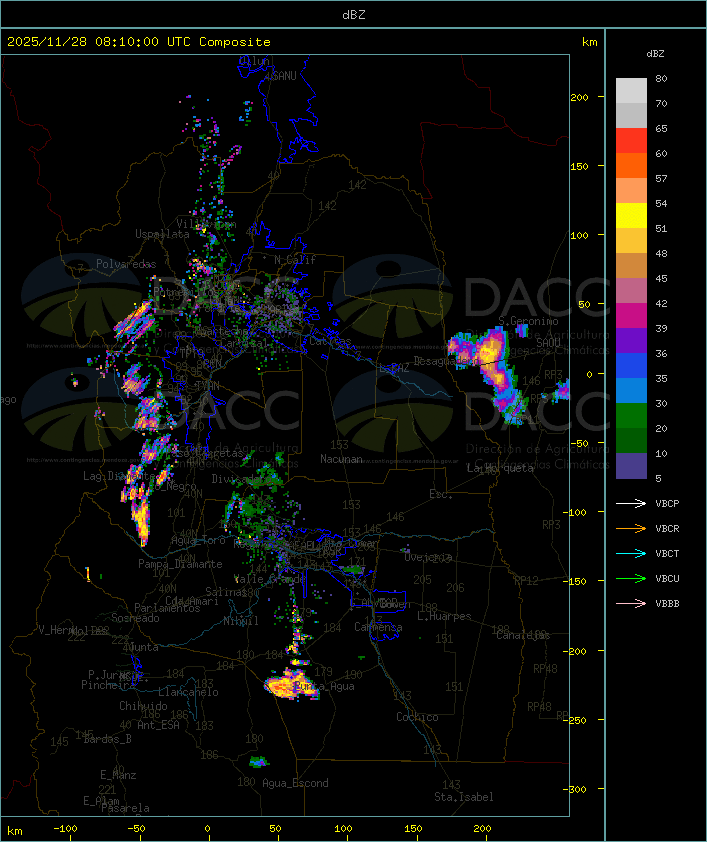Click the orange VBCR arrow symbol
This screenshot has height=842, width=707.
(631, 528)
